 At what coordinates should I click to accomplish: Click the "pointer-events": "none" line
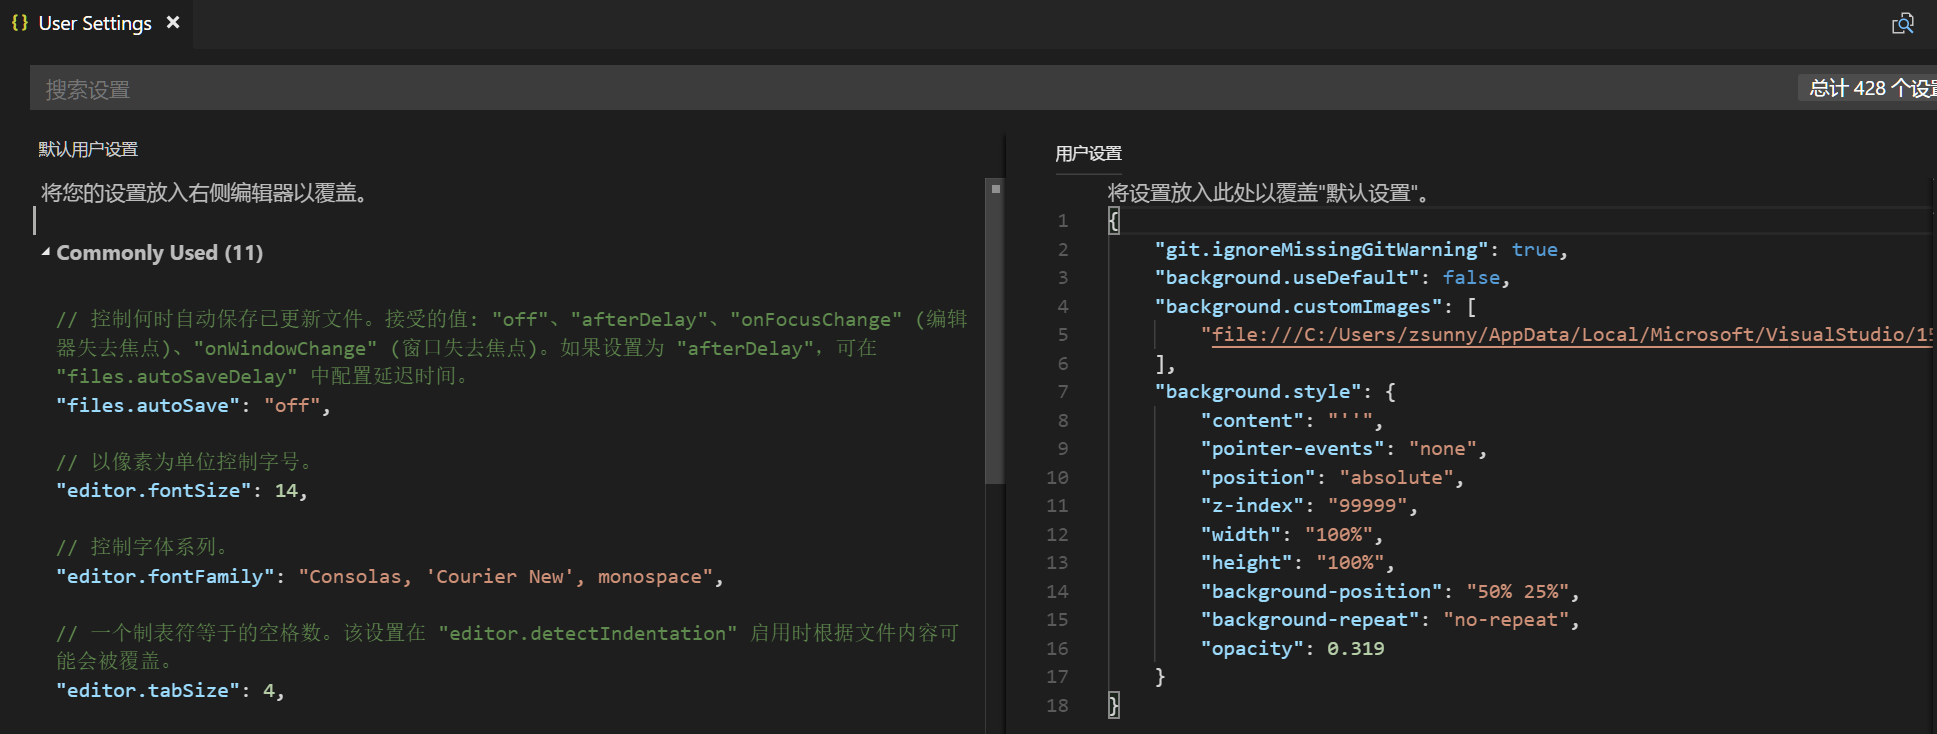click(1343, 448)
